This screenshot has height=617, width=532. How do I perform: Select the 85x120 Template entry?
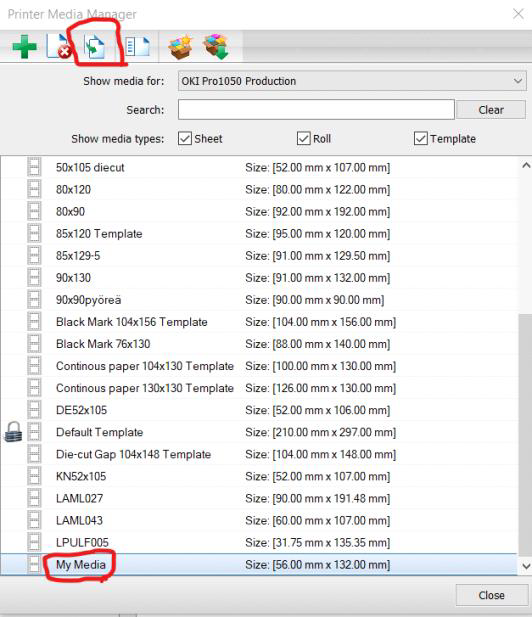[259, 234]
